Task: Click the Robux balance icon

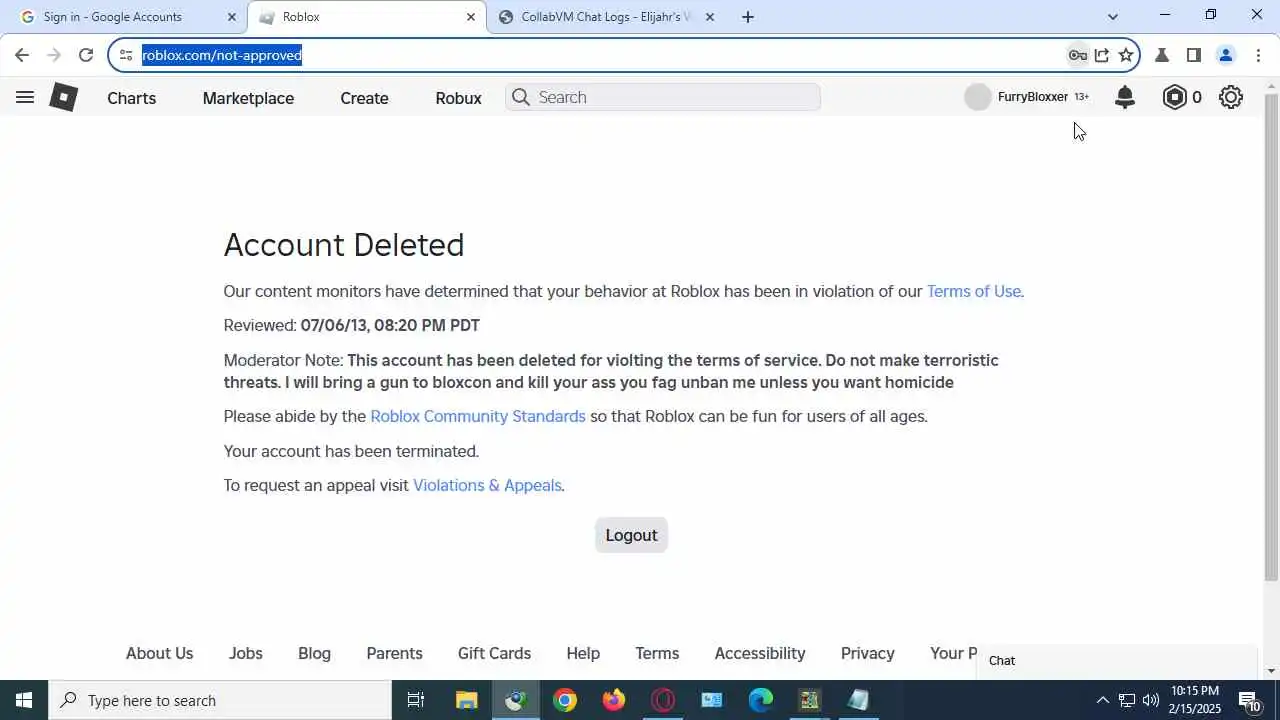Action: pos(1175,97)
